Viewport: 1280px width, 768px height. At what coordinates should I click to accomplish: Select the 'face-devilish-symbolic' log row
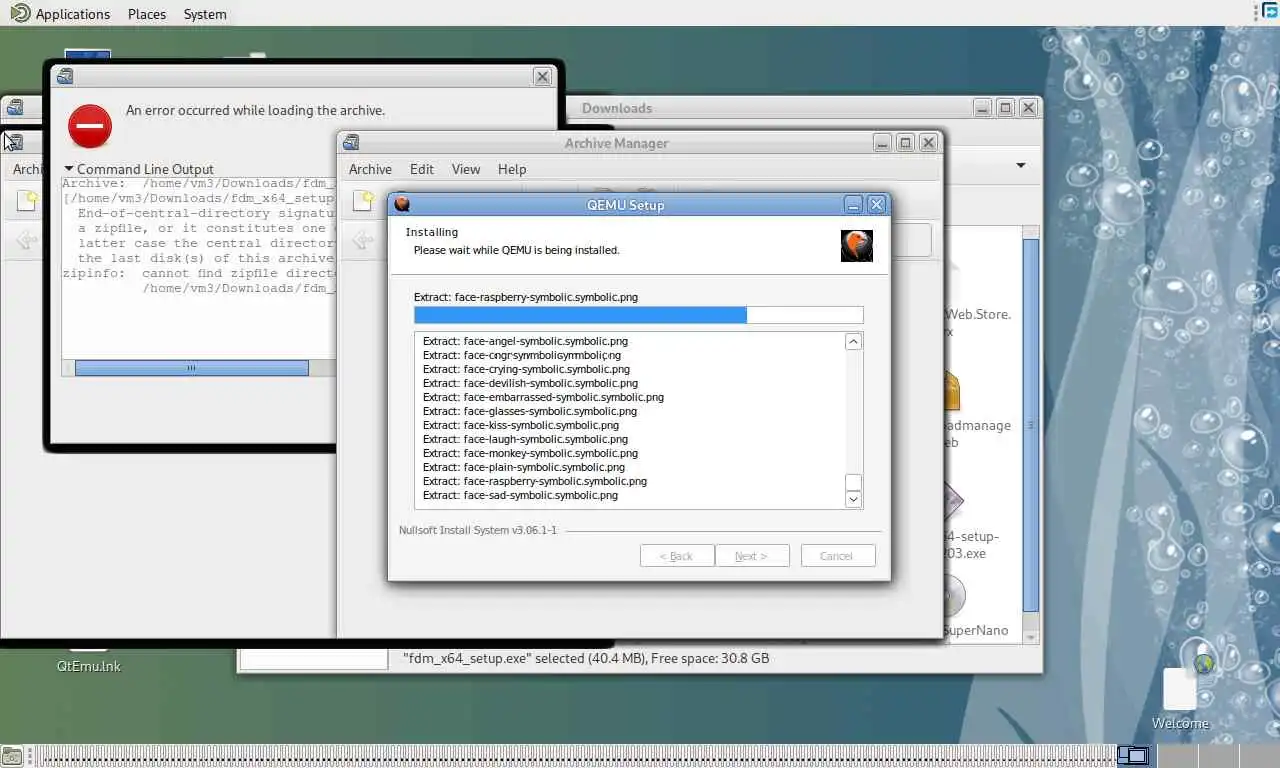tap(530, 383)
